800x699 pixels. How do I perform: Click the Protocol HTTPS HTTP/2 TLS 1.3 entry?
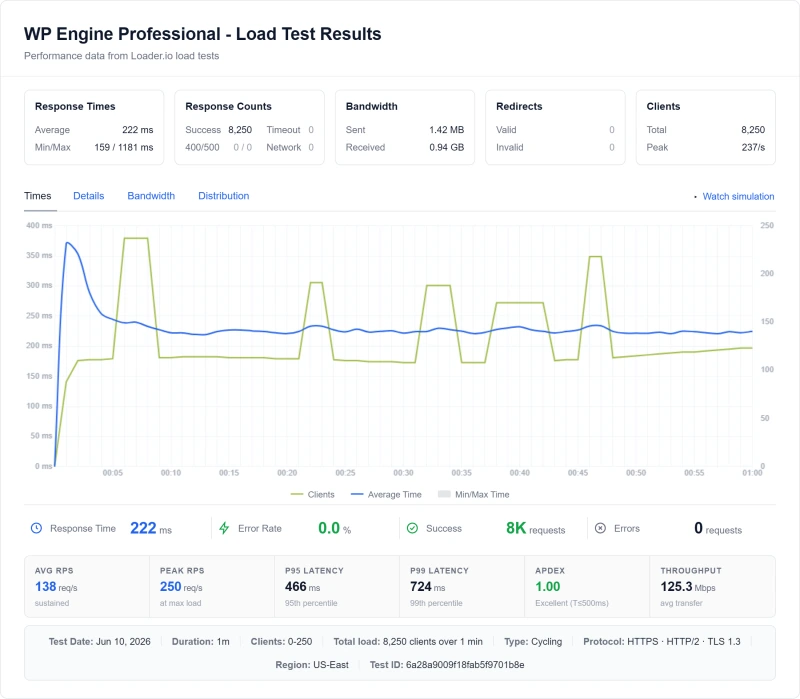(662, 641)
